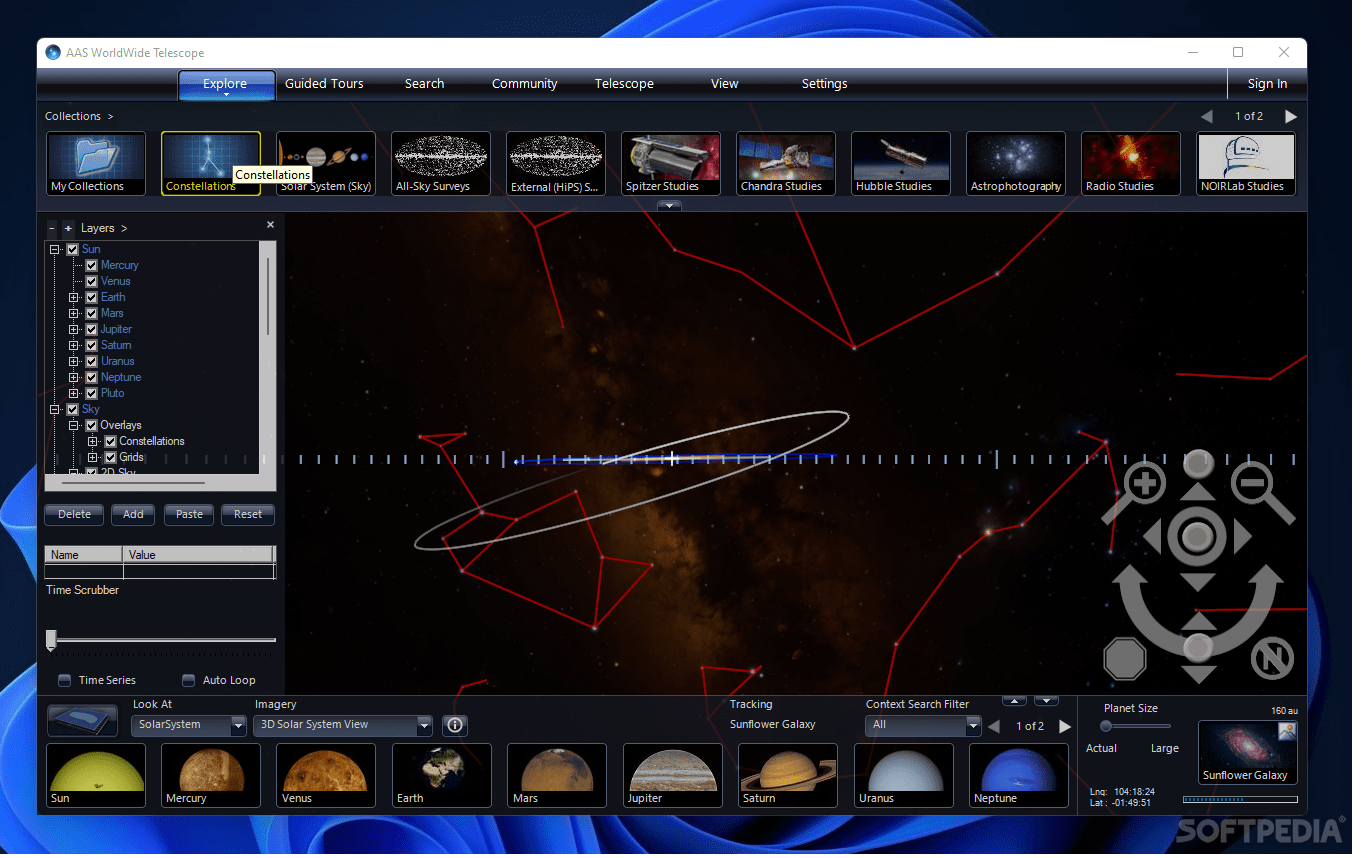Collapse the Overlays tree node
Screen dimensions: 1361x858
(x=74, y=426)
